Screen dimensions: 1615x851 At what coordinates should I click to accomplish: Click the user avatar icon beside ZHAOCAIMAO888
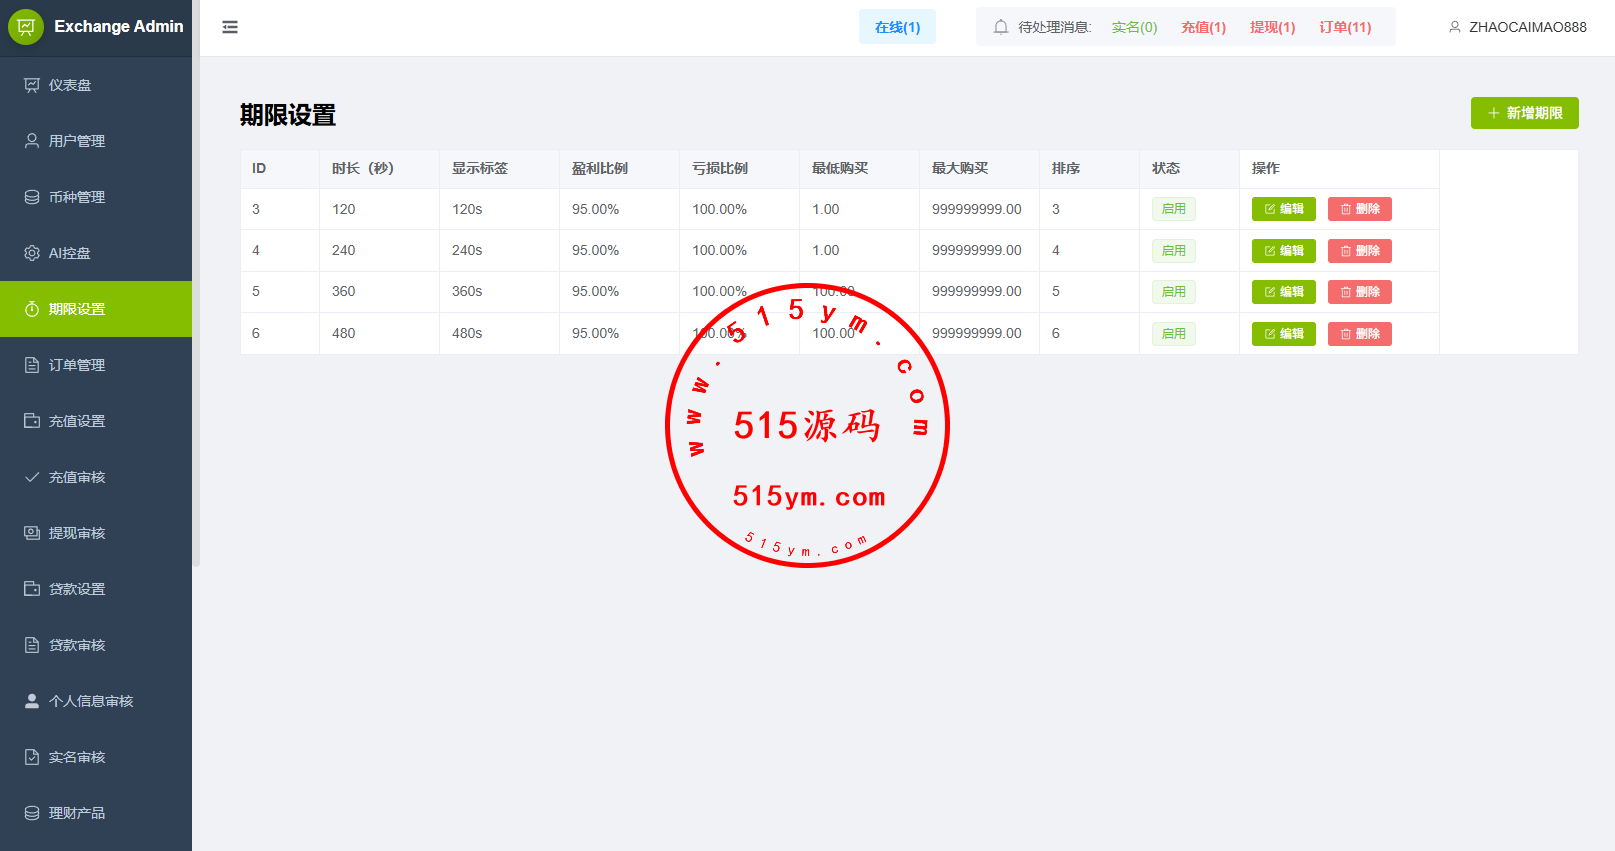click(1454, 27)
